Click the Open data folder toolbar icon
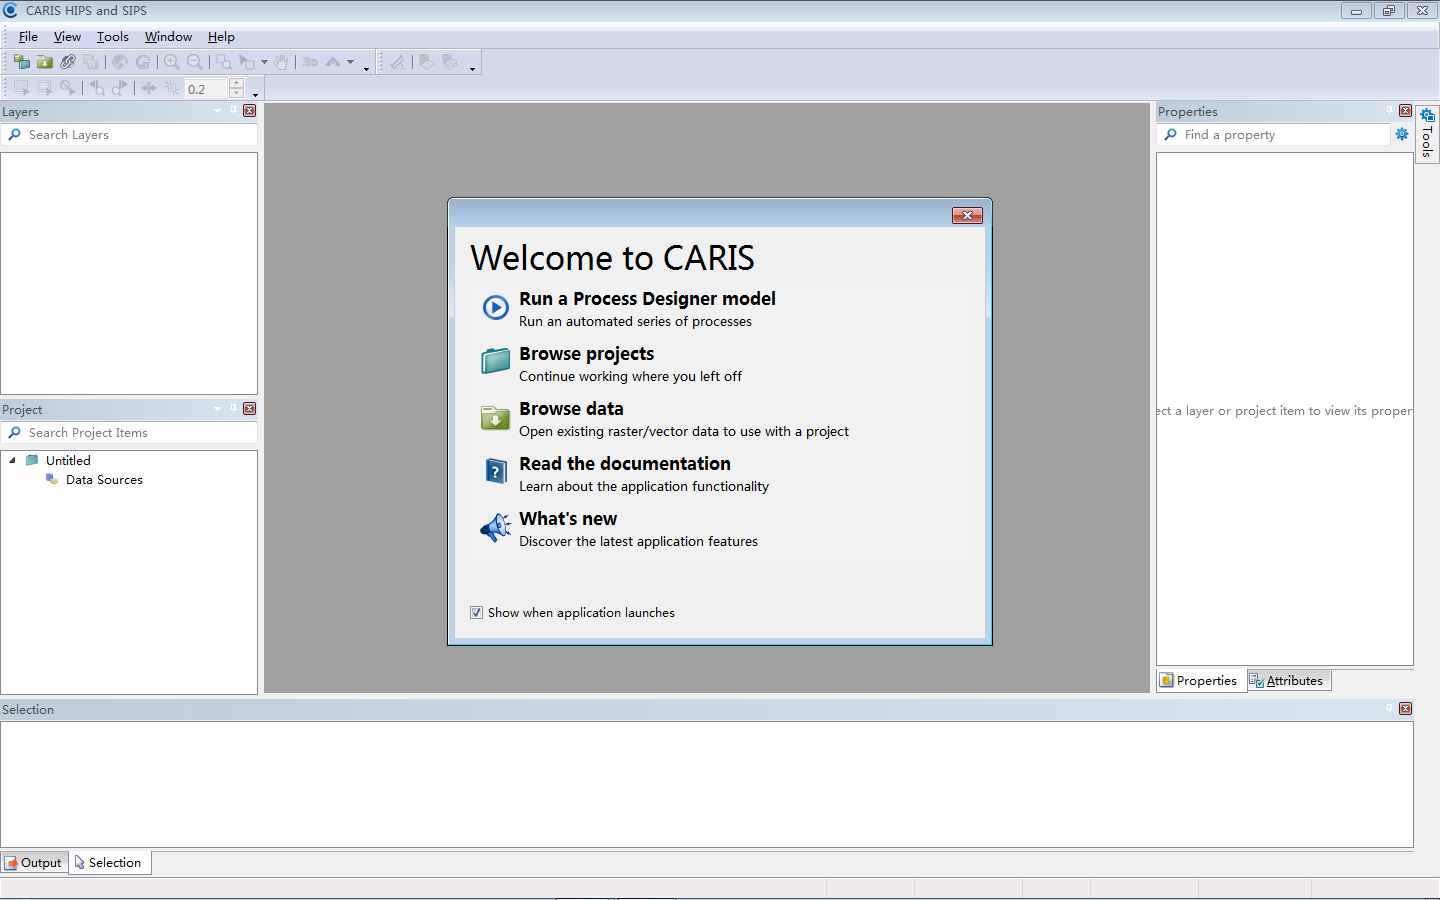This screenshot has height=900, width=1440. [45, 62]
